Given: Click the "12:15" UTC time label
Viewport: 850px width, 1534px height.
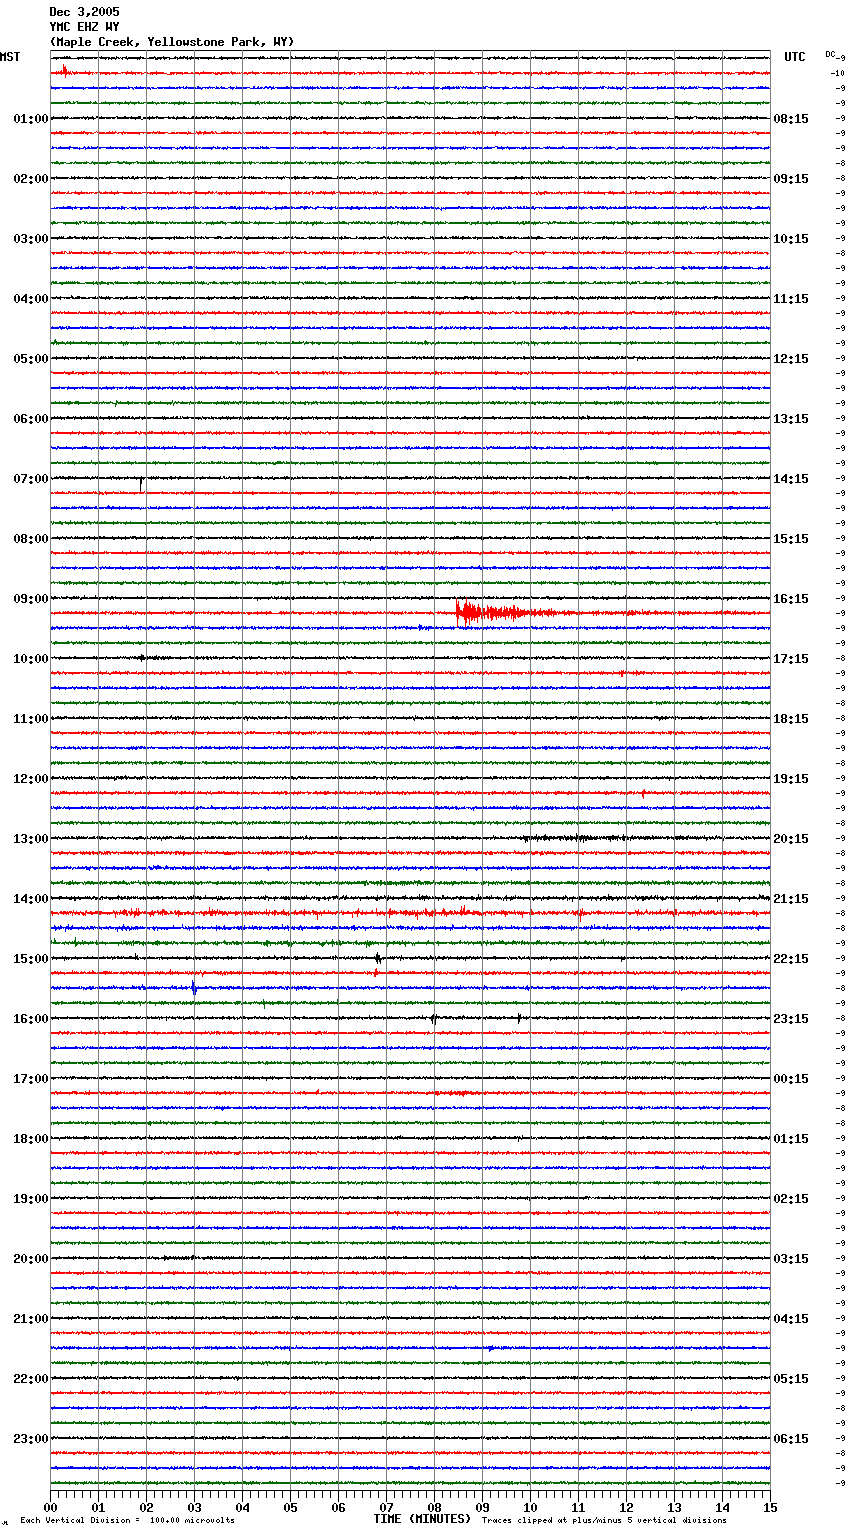Looking at the screenshot, I should pos(791,359).
